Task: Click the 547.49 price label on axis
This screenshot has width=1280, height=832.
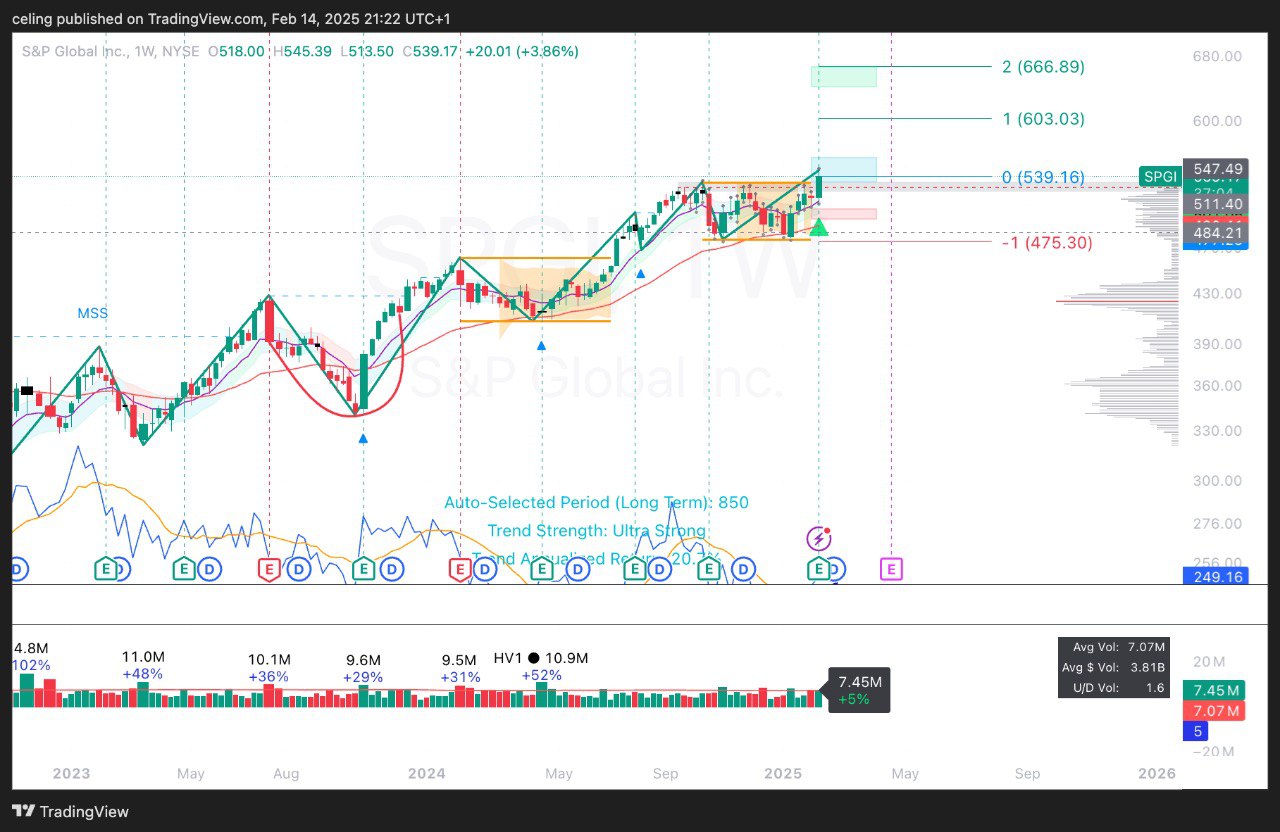Action: (x=1214, y=169)
